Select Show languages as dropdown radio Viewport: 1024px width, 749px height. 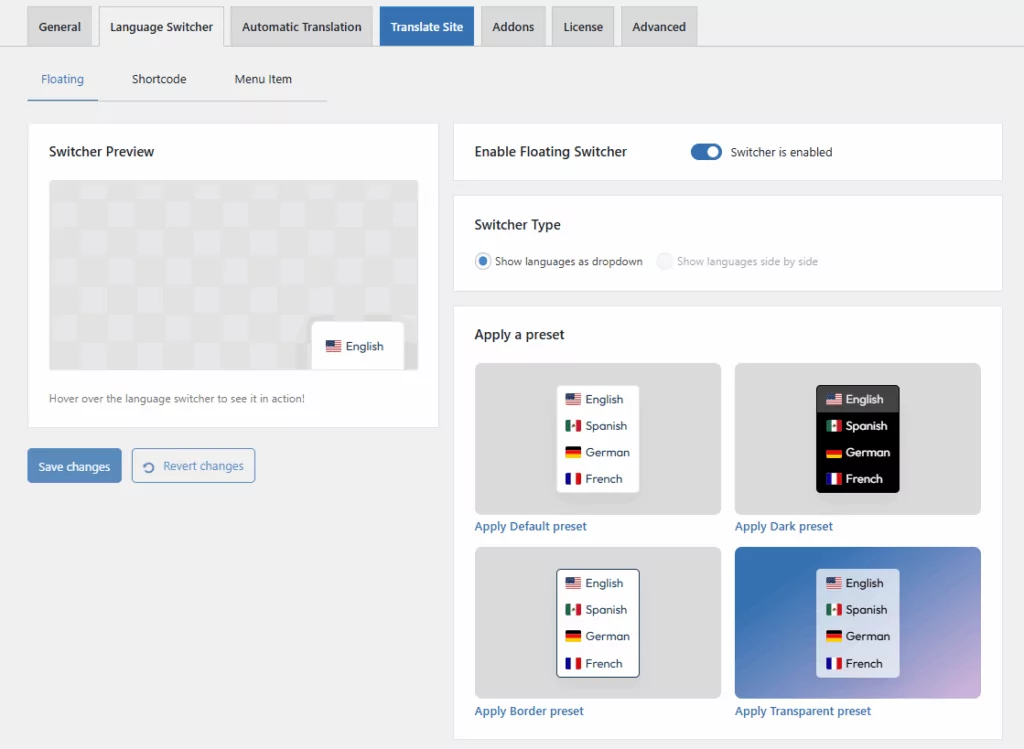click(483, 261)
